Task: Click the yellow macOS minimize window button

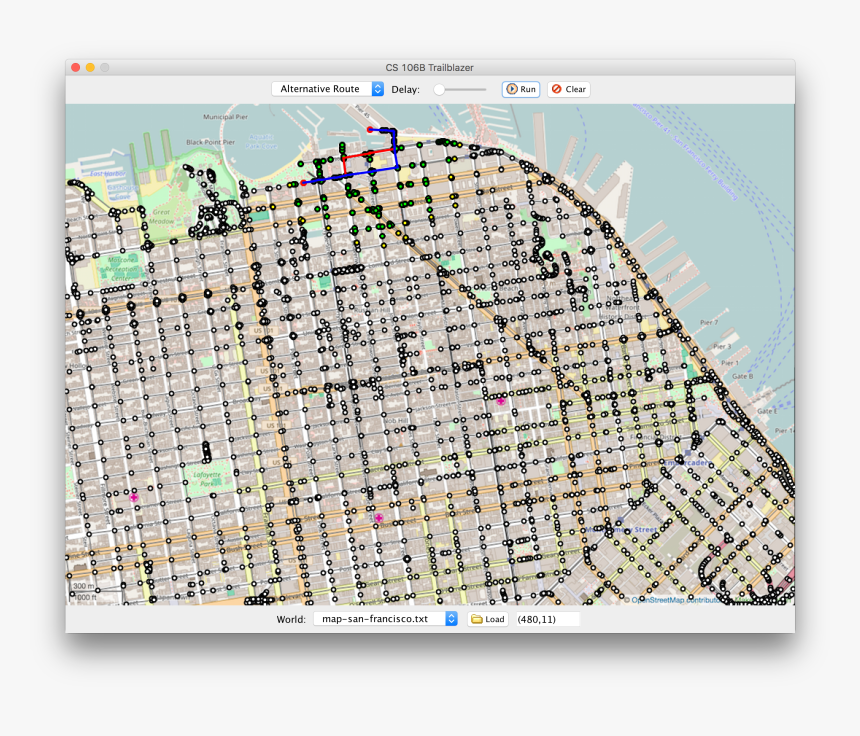Action: (90, 67)
